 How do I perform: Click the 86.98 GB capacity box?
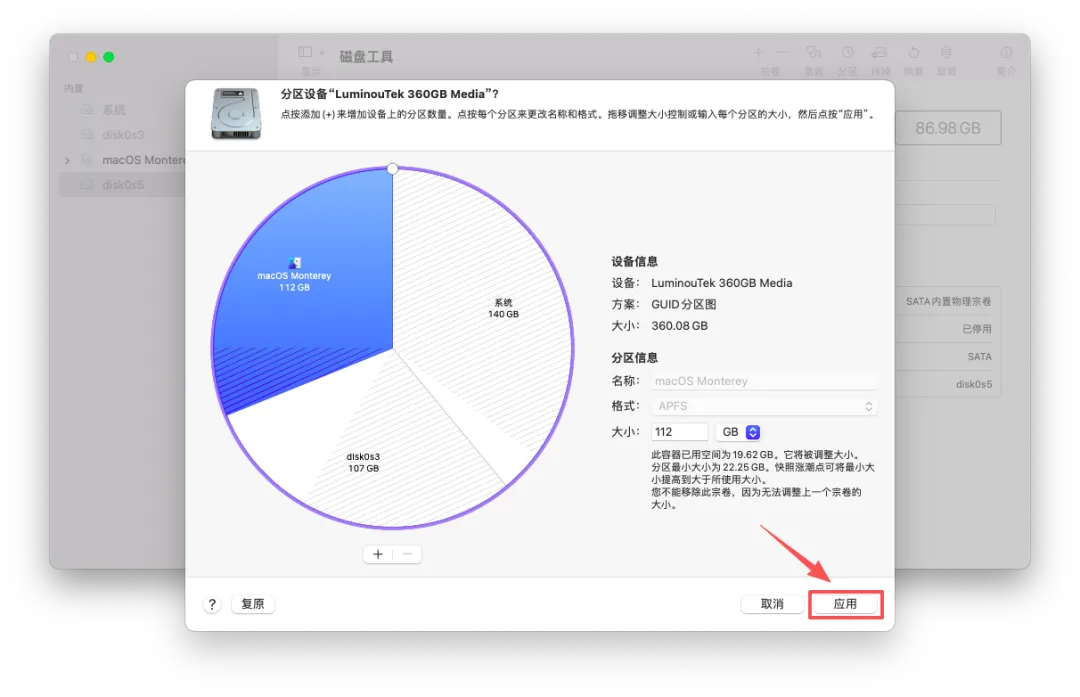[948, 128]
